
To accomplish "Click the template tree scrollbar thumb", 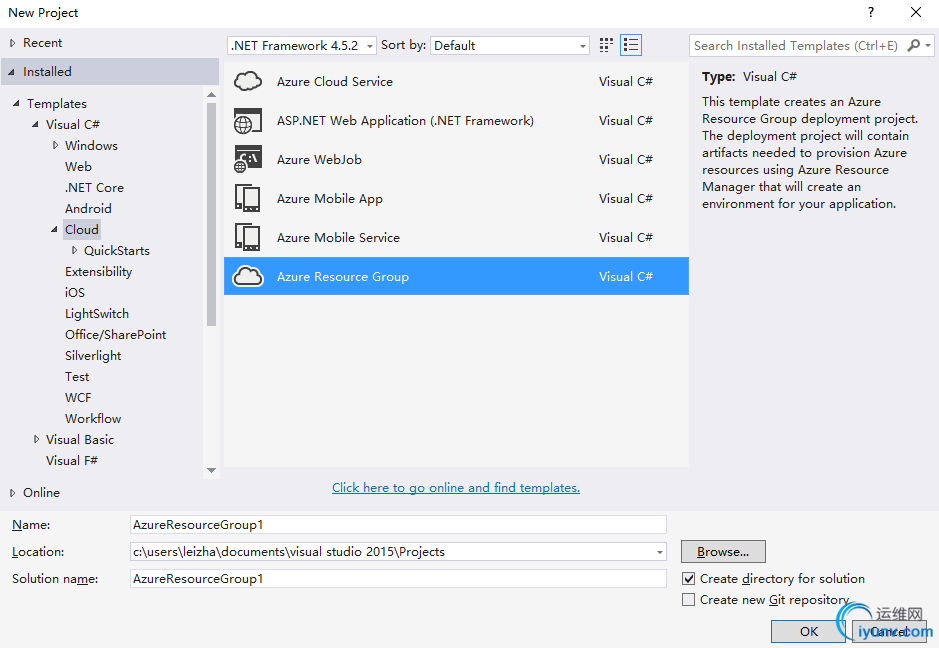I will [211, 214].
